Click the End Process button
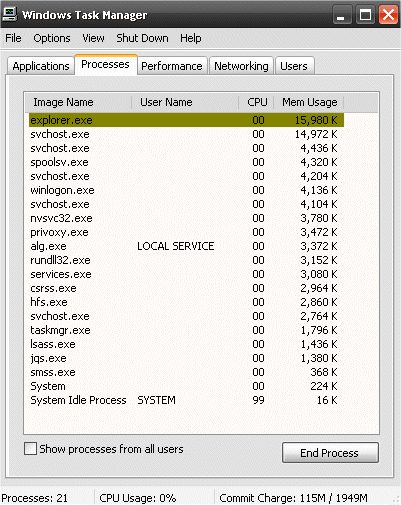Viewport: 401px width, 505px height. tap(330, 453)
